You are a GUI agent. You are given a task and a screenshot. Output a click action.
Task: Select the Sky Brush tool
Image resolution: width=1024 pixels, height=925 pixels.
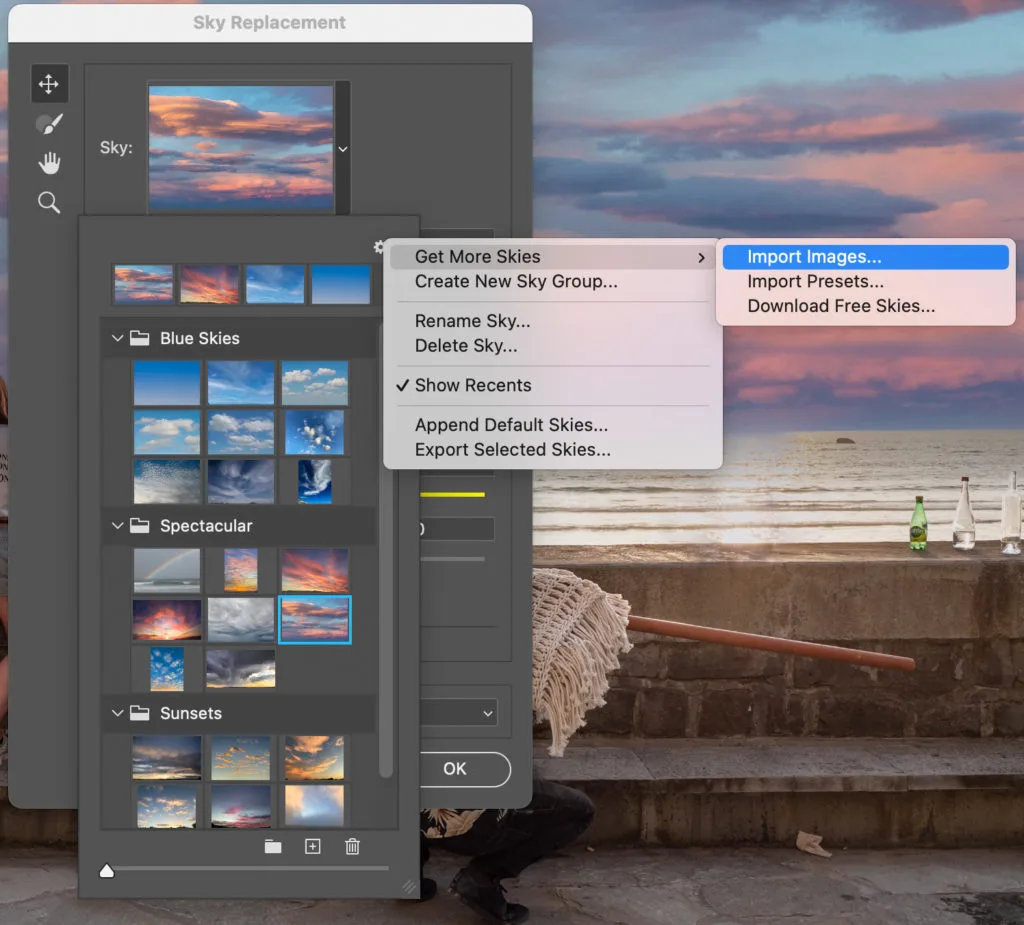point(48,124)
